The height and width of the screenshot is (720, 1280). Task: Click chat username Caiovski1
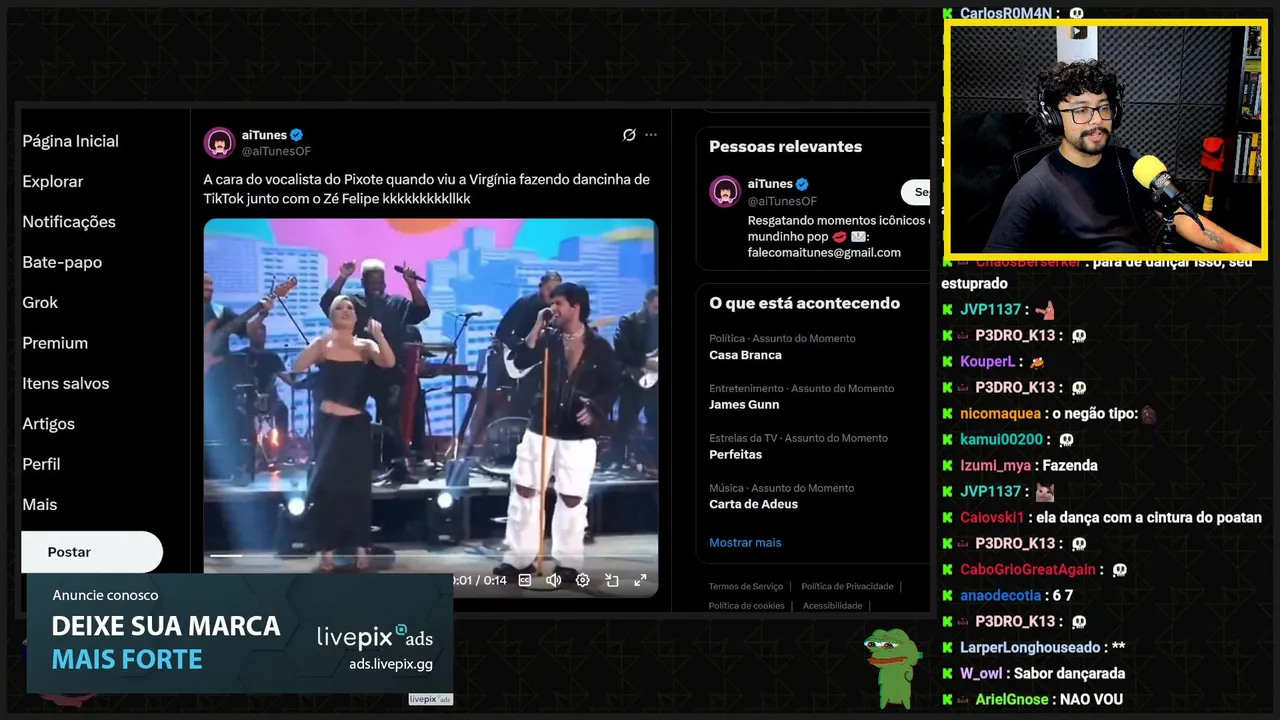pyautogui.click(x=992, y=517)
